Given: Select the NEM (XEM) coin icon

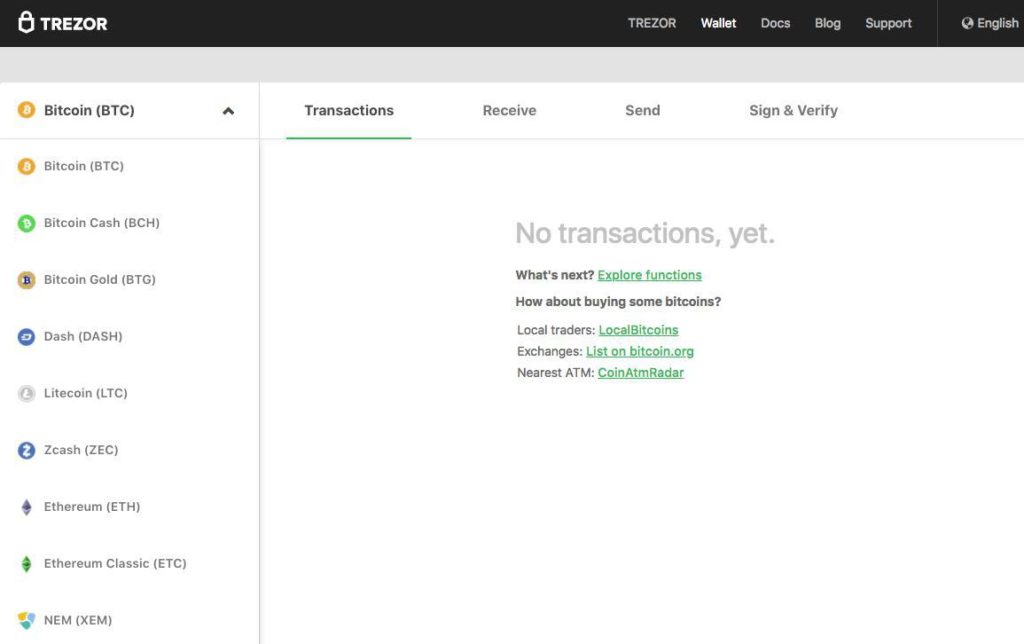Looking at the screenshot, I should click(x=25, y=620).
